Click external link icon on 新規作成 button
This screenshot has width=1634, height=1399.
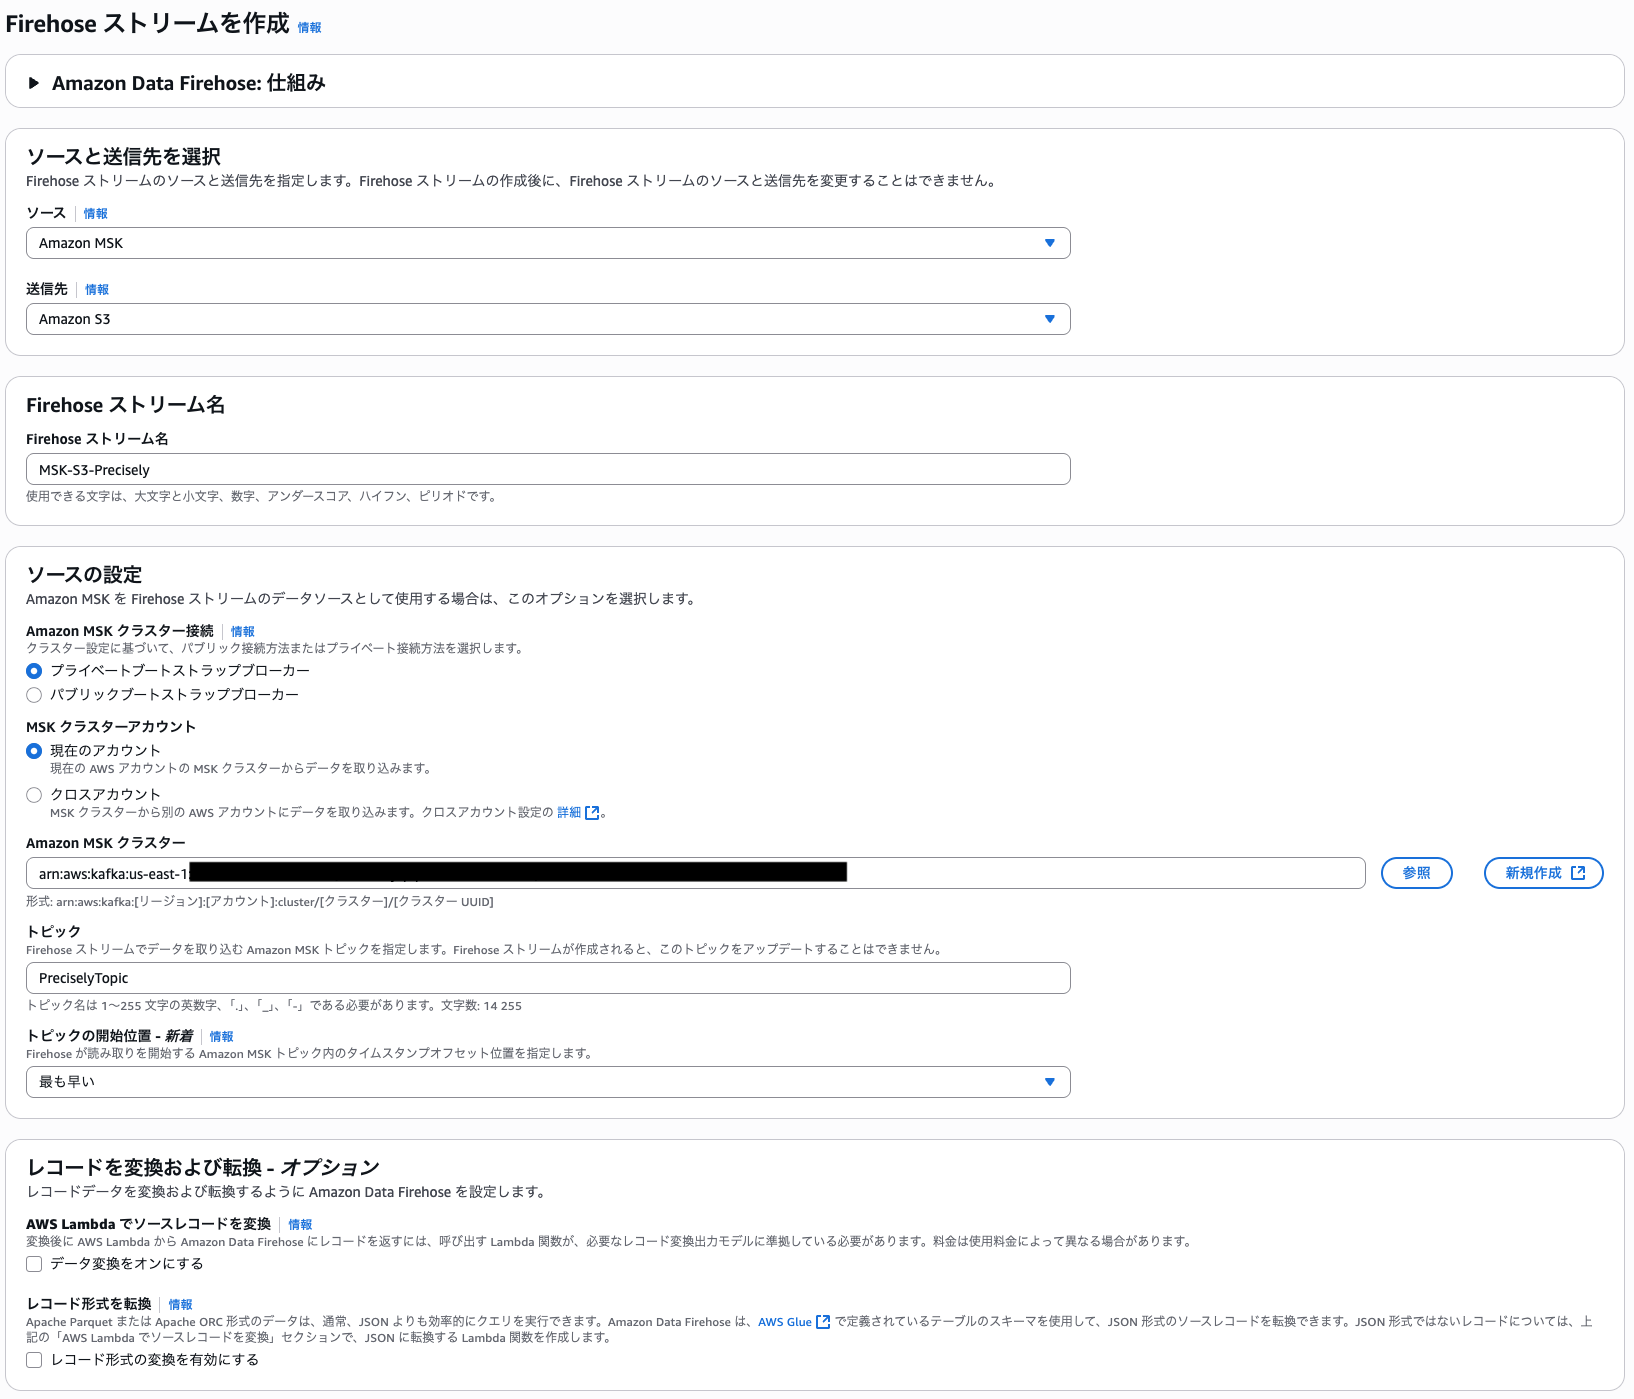click(x=1578, y=873)
